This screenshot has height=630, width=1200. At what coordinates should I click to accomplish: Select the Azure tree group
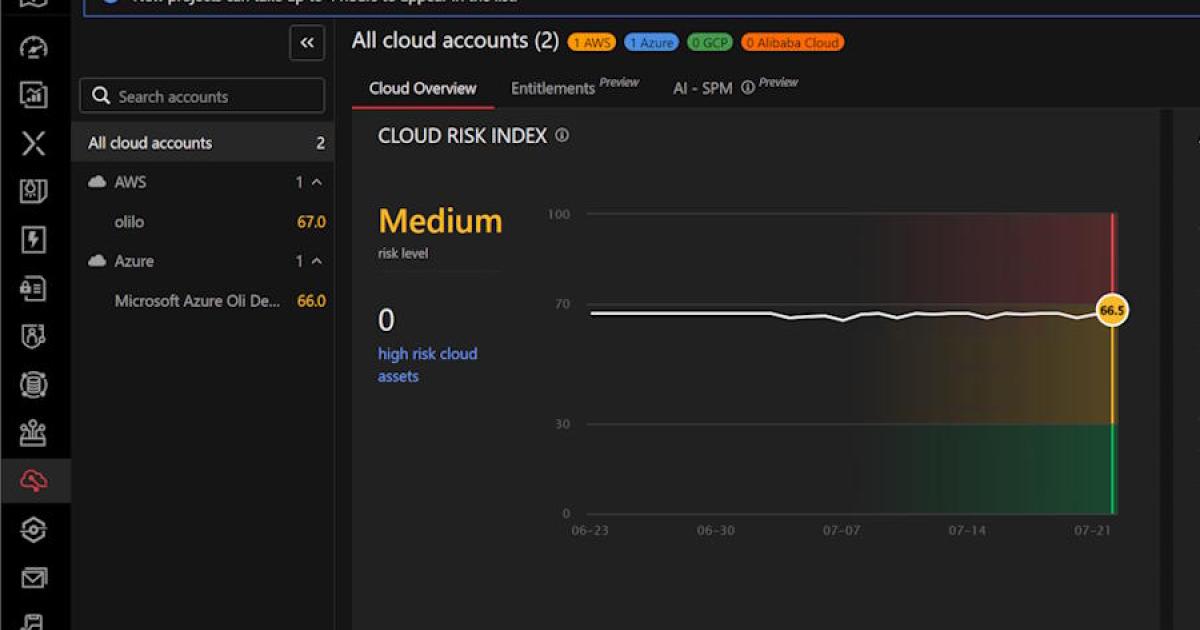203,261
